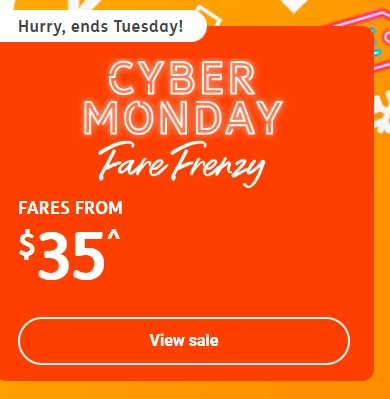The width and height of the screenshot is (390, 399).
Task: Click the number 35 in the fare
Action: (x=71, y=257)
